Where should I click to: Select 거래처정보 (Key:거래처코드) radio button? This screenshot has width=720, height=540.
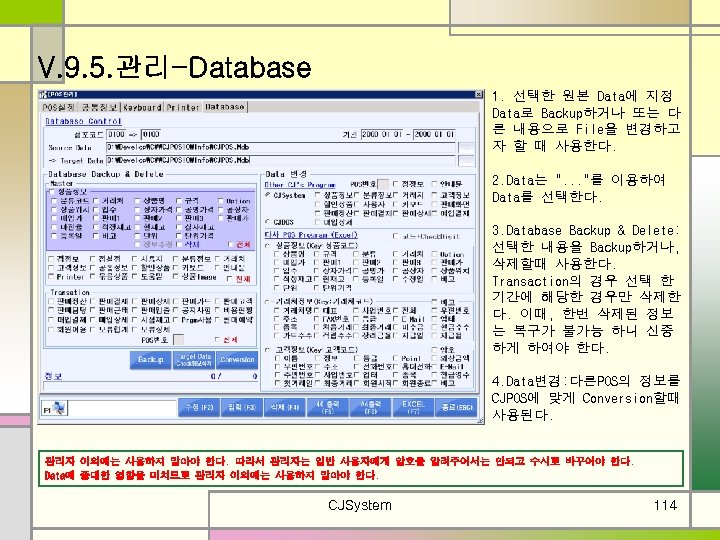[268, 302]
